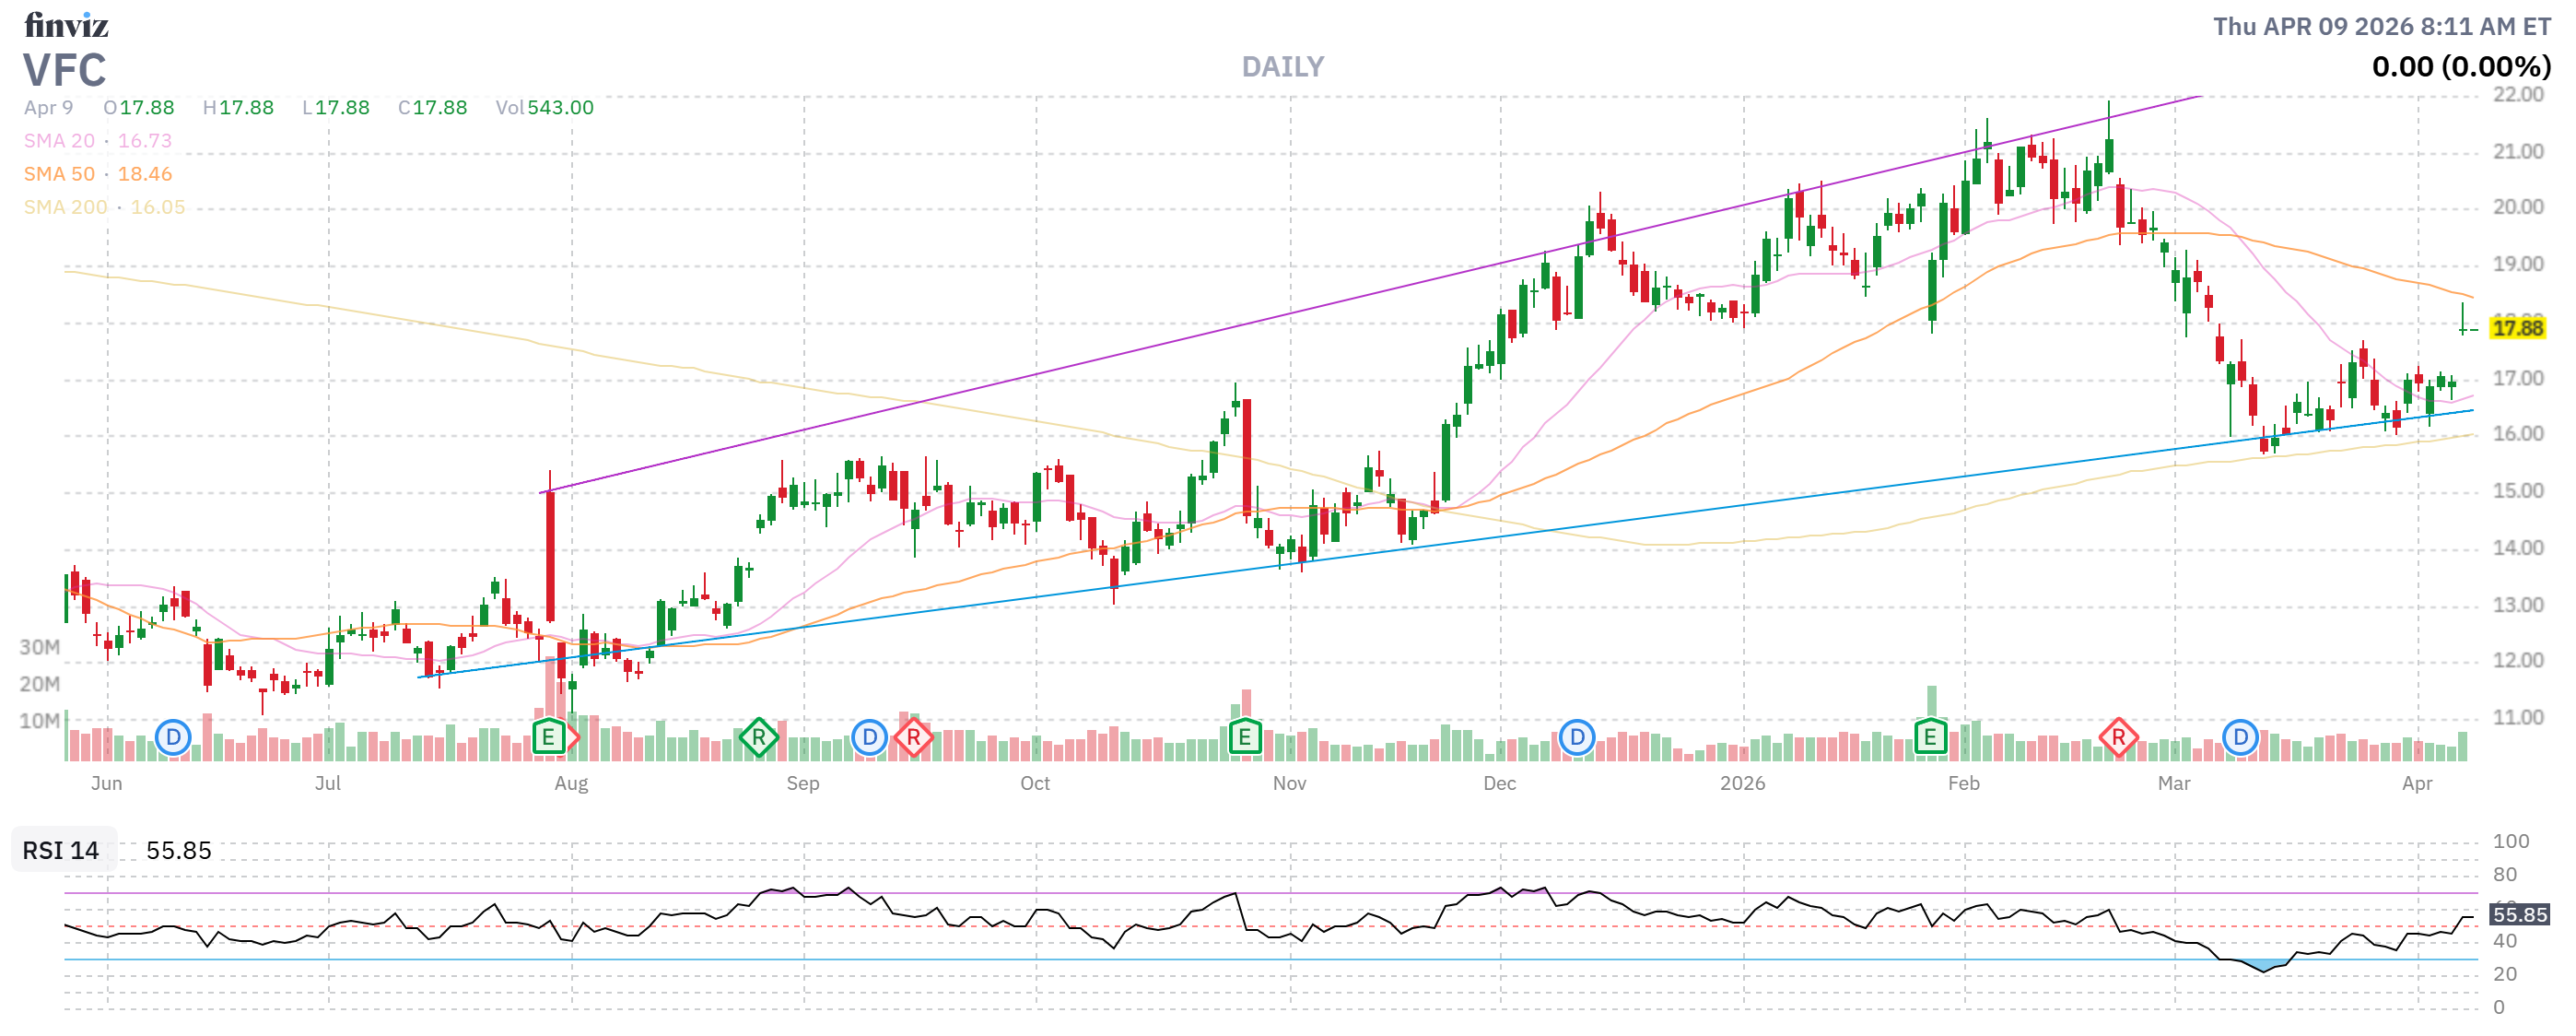
Task: Click the 55.85 RSI value tag on the axis
Action: pos(2519,915)
